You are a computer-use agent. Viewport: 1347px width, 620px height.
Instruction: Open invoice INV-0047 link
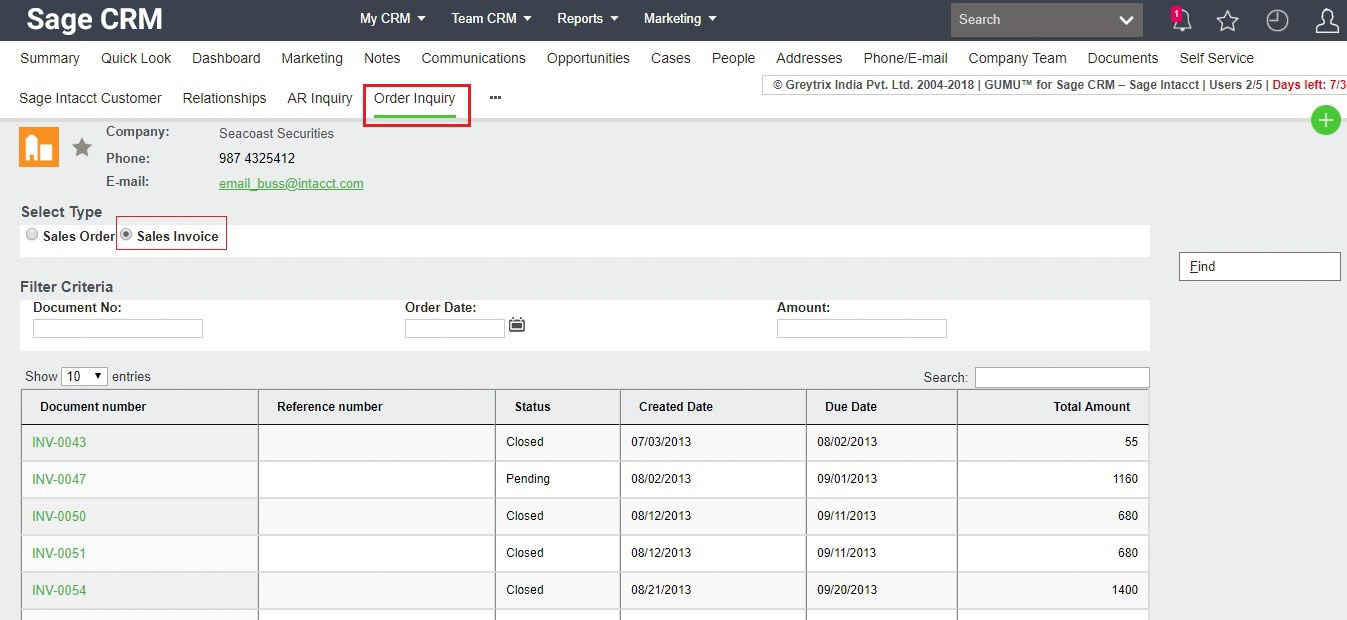click(x=59, y=479)
